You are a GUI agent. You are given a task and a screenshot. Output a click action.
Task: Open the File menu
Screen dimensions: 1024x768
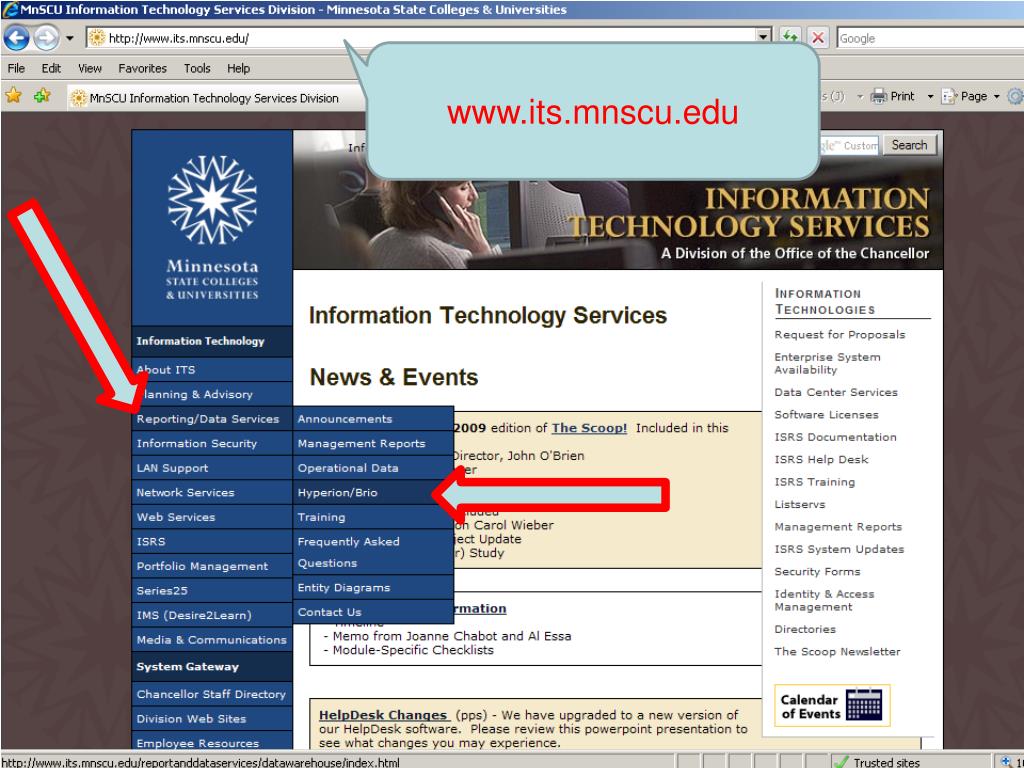point(16,68)
